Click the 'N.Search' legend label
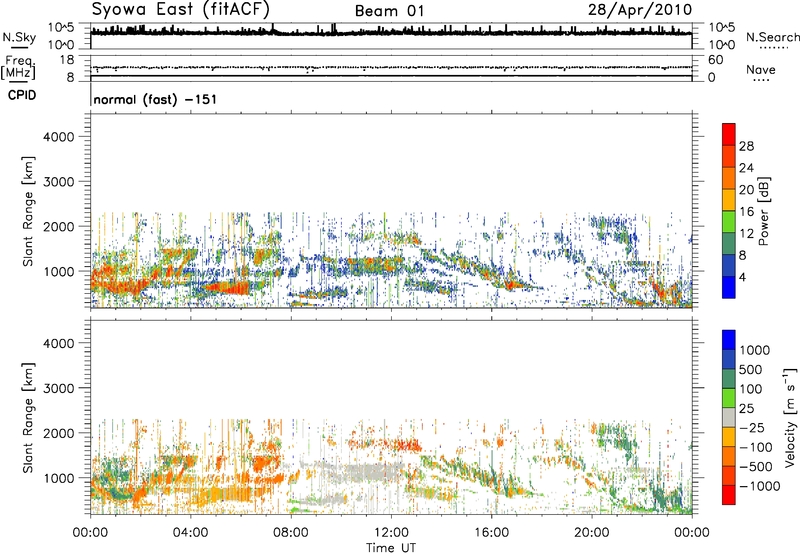The height and width of the screenshot is (554, 800). (x=772, y=37)
